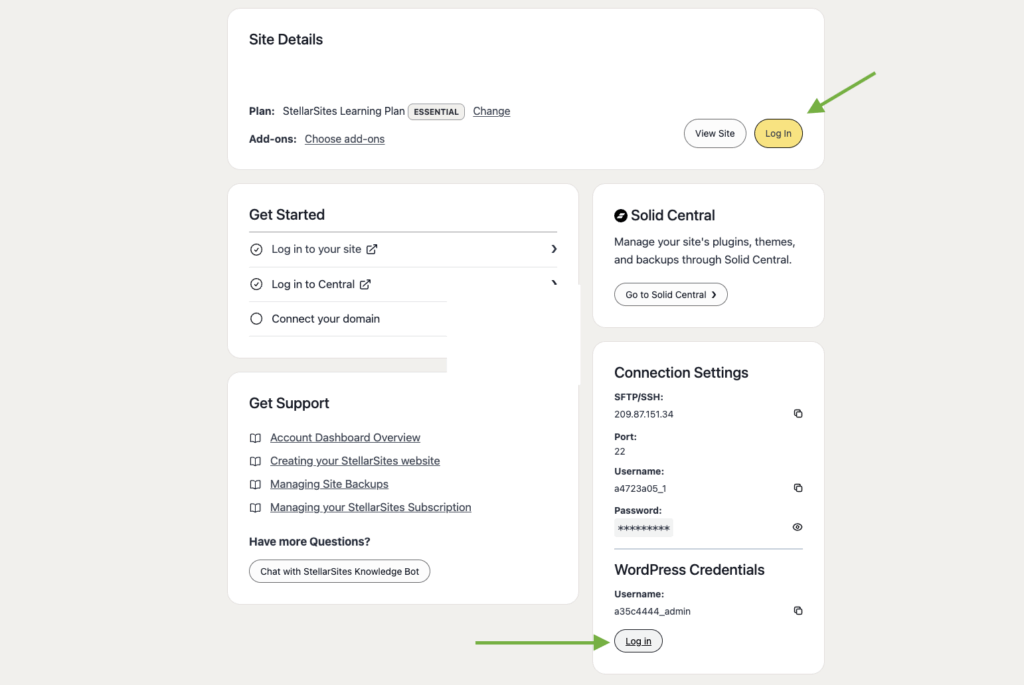Click the yellow Log In button
Viewport: 1024px width, 685px height.
pos(778,133)
